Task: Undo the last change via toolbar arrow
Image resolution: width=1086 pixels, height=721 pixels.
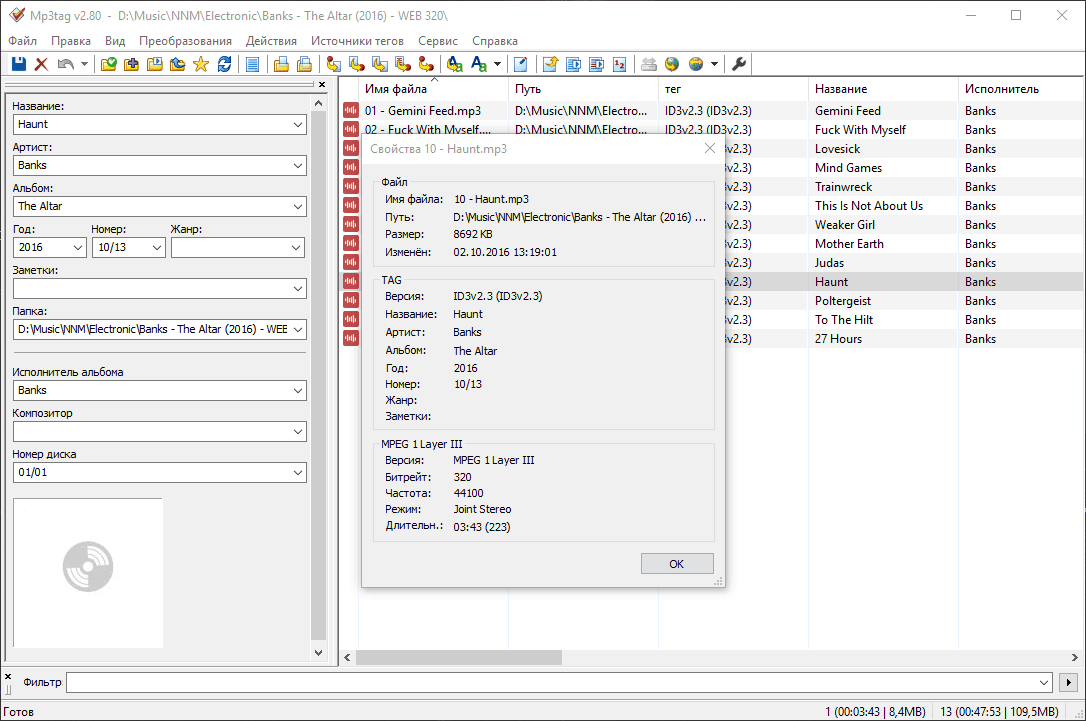Action: (x=65, y=64)
